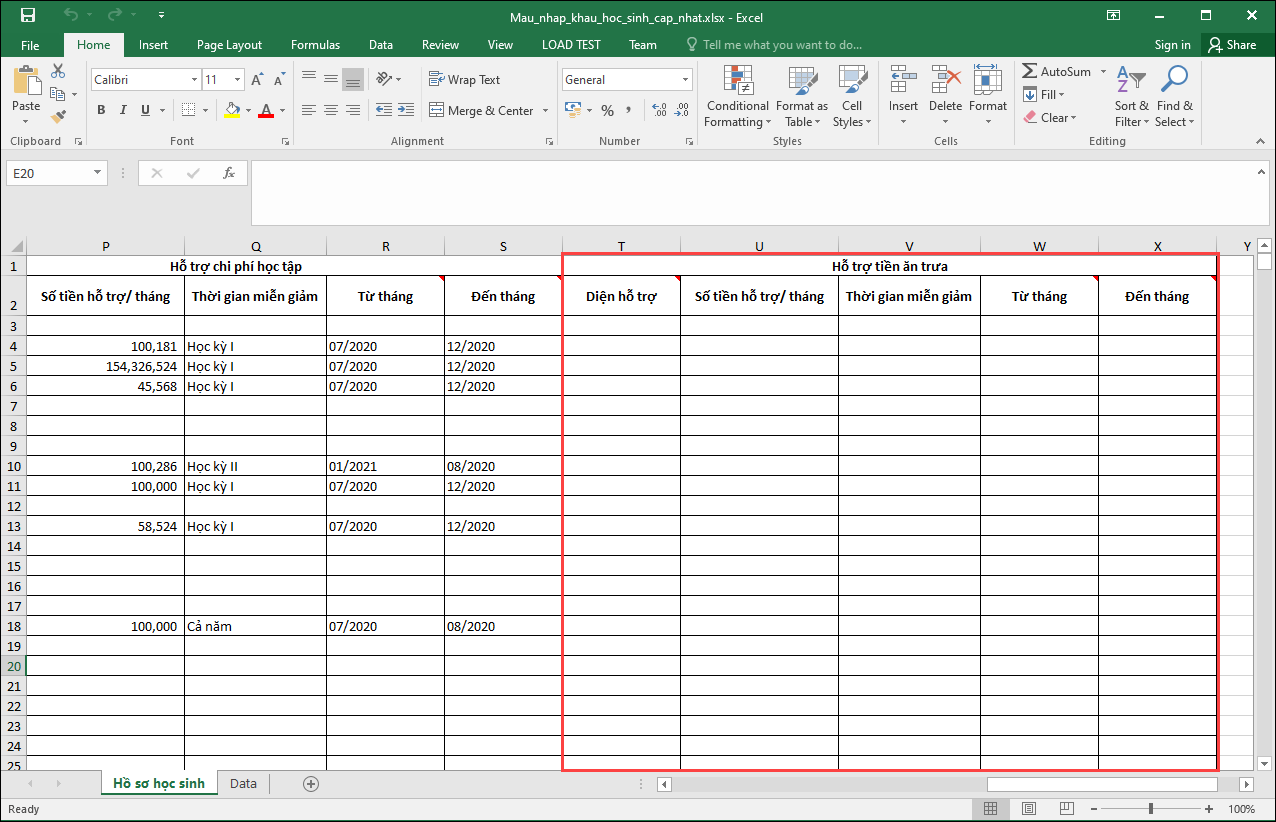Add a new sheet with plus icon
The image size is (1276, 822).
coord(311,784)
